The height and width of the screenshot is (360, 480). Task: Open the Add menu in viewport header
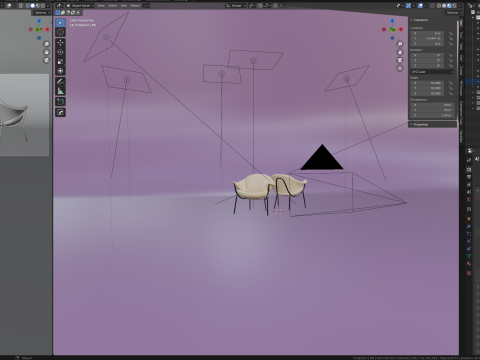(x=123, y=6)
